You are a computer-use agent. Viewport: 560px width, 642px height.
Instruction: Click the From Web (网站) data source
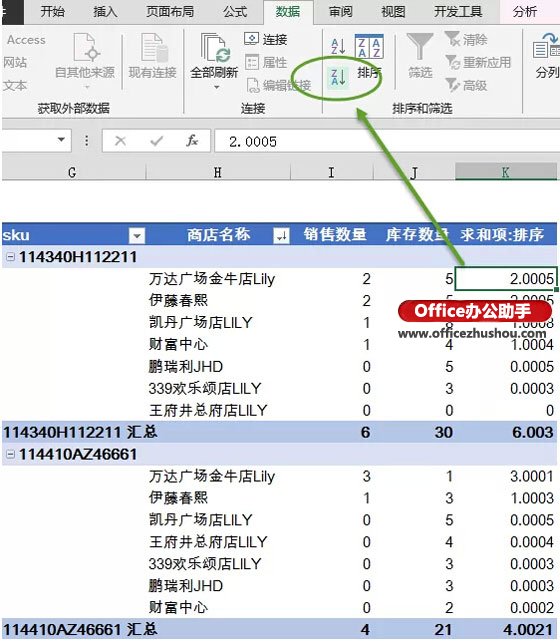coord(15,63)
